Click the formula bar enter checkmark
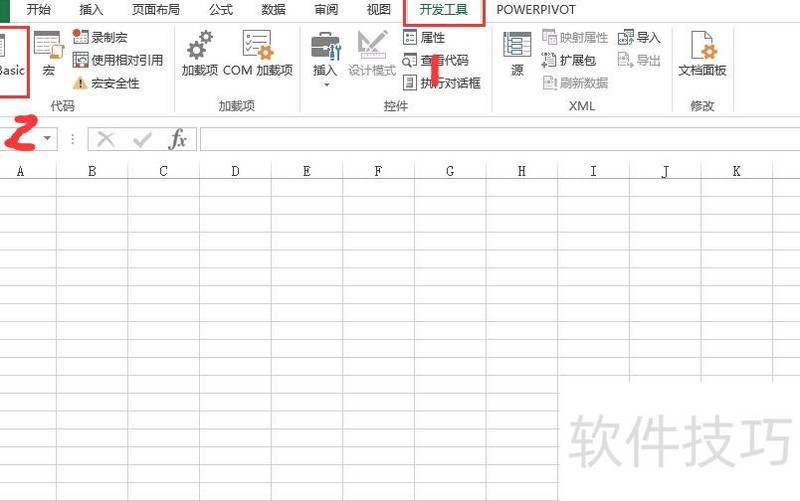The height and width of the screenshot is (501, 800). coord(142,139)
